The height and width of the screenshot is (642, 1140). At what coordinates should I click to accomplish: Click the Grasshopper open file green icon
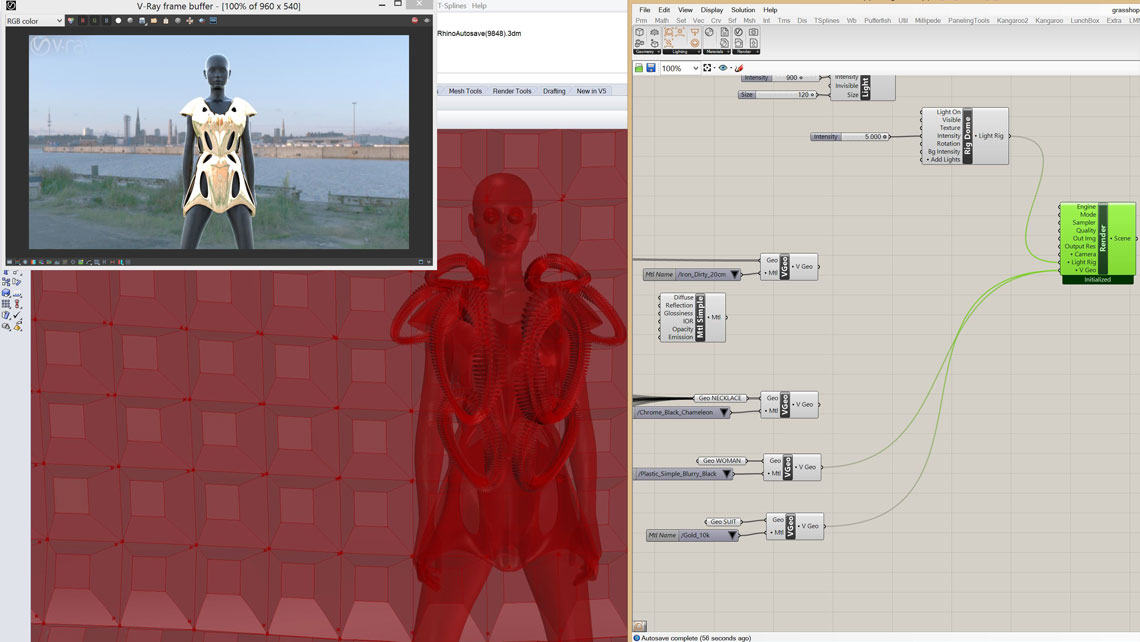639,68
